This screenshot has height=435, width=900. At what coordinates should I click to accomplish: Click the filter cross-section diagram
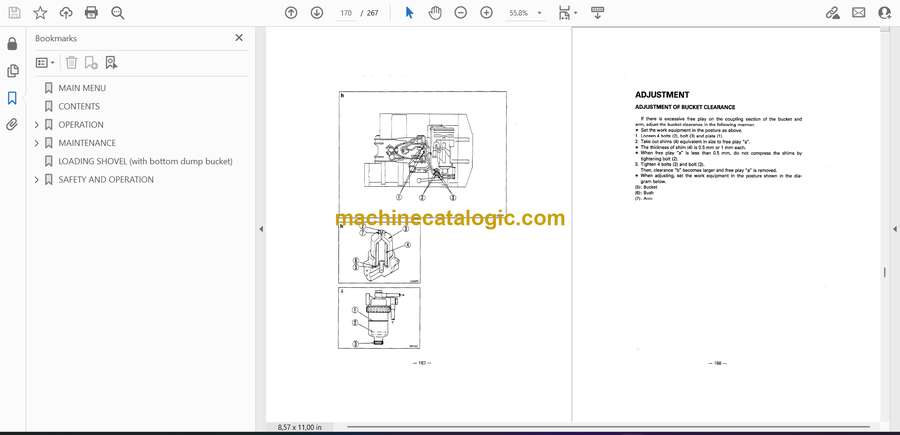click(x=379, y=253)
